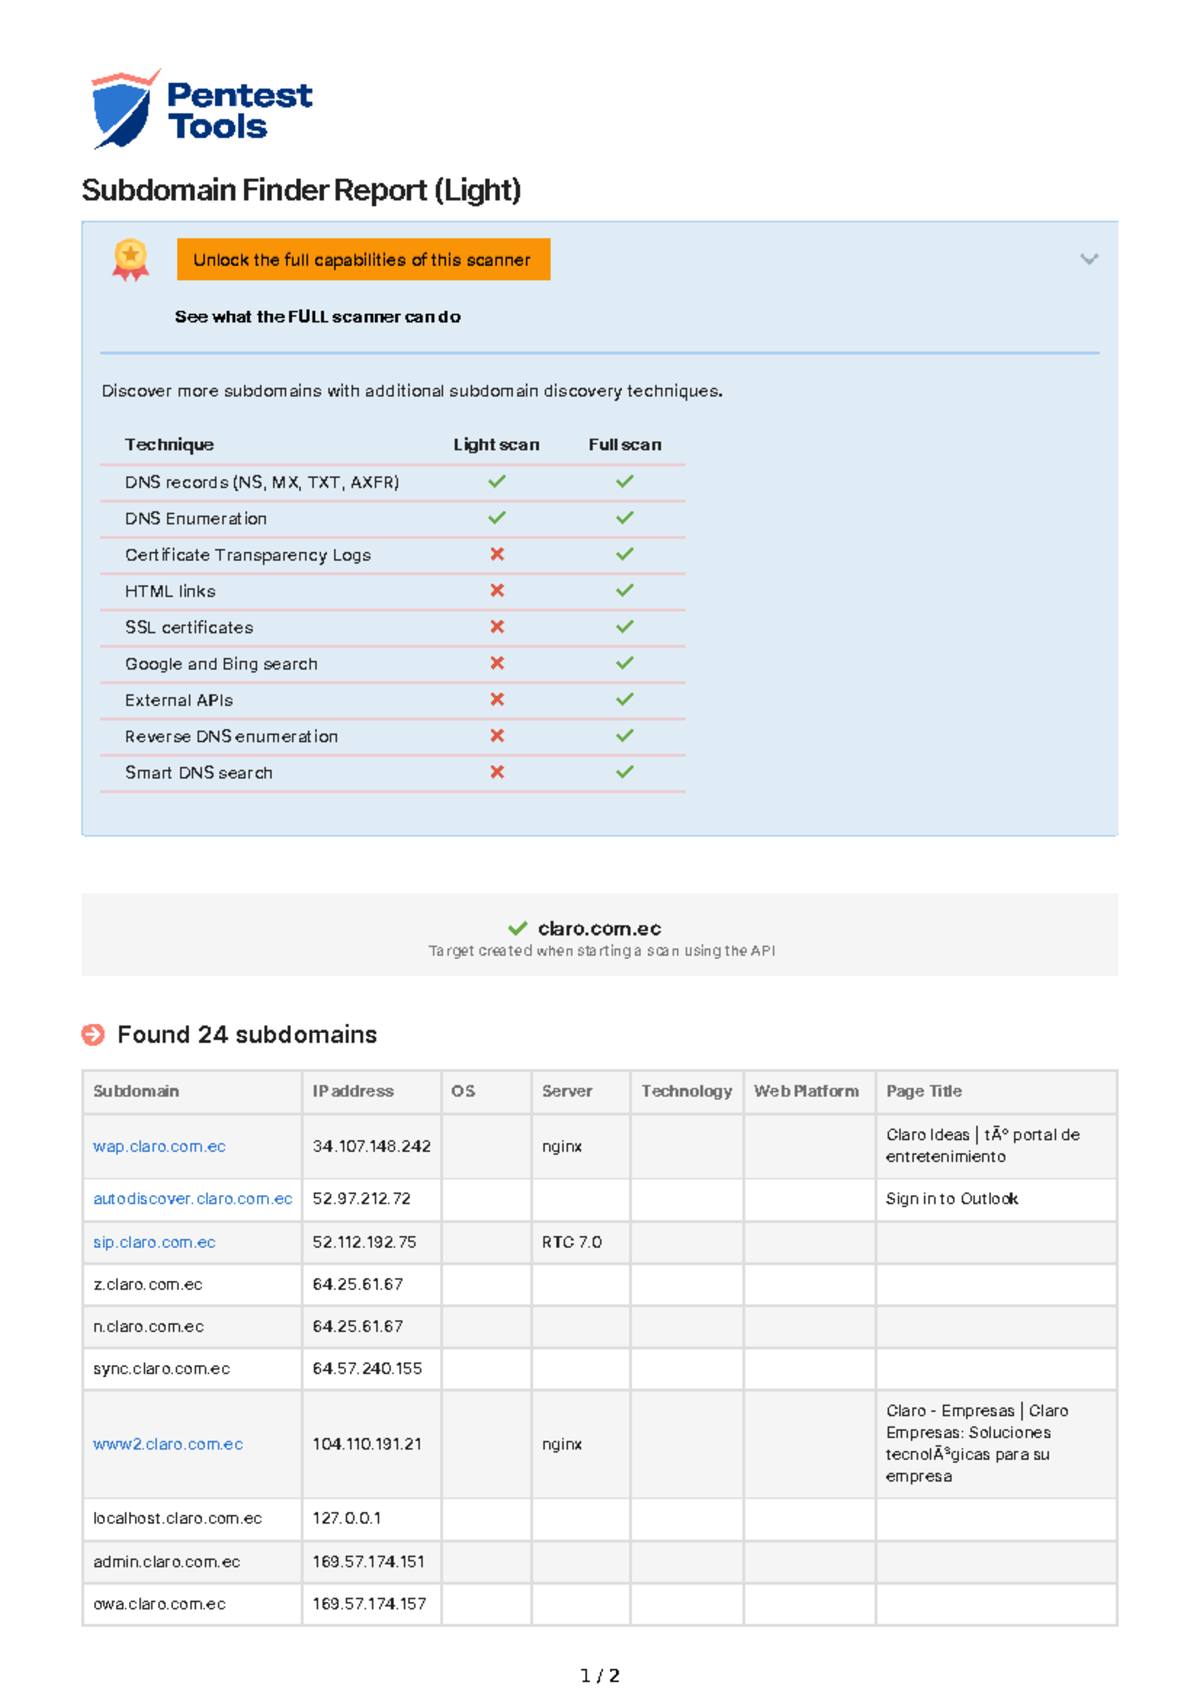Click IP address 52.112.192.75
The image size is (1200, 1698).
coord(364,1242)
